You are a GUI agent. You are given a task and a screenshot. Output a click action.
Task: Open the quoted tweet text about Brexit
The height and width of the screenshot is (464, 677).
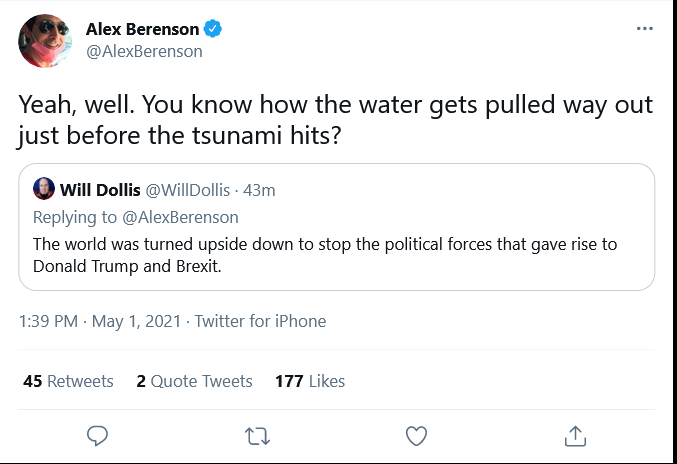point(325,255)
